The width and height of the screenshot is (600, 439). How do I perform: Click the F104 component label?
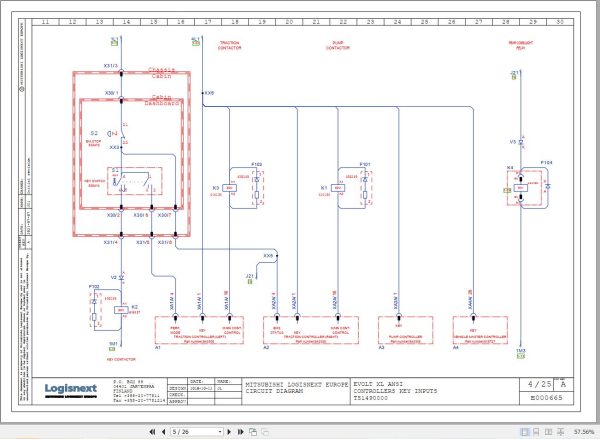click(546, 163)
